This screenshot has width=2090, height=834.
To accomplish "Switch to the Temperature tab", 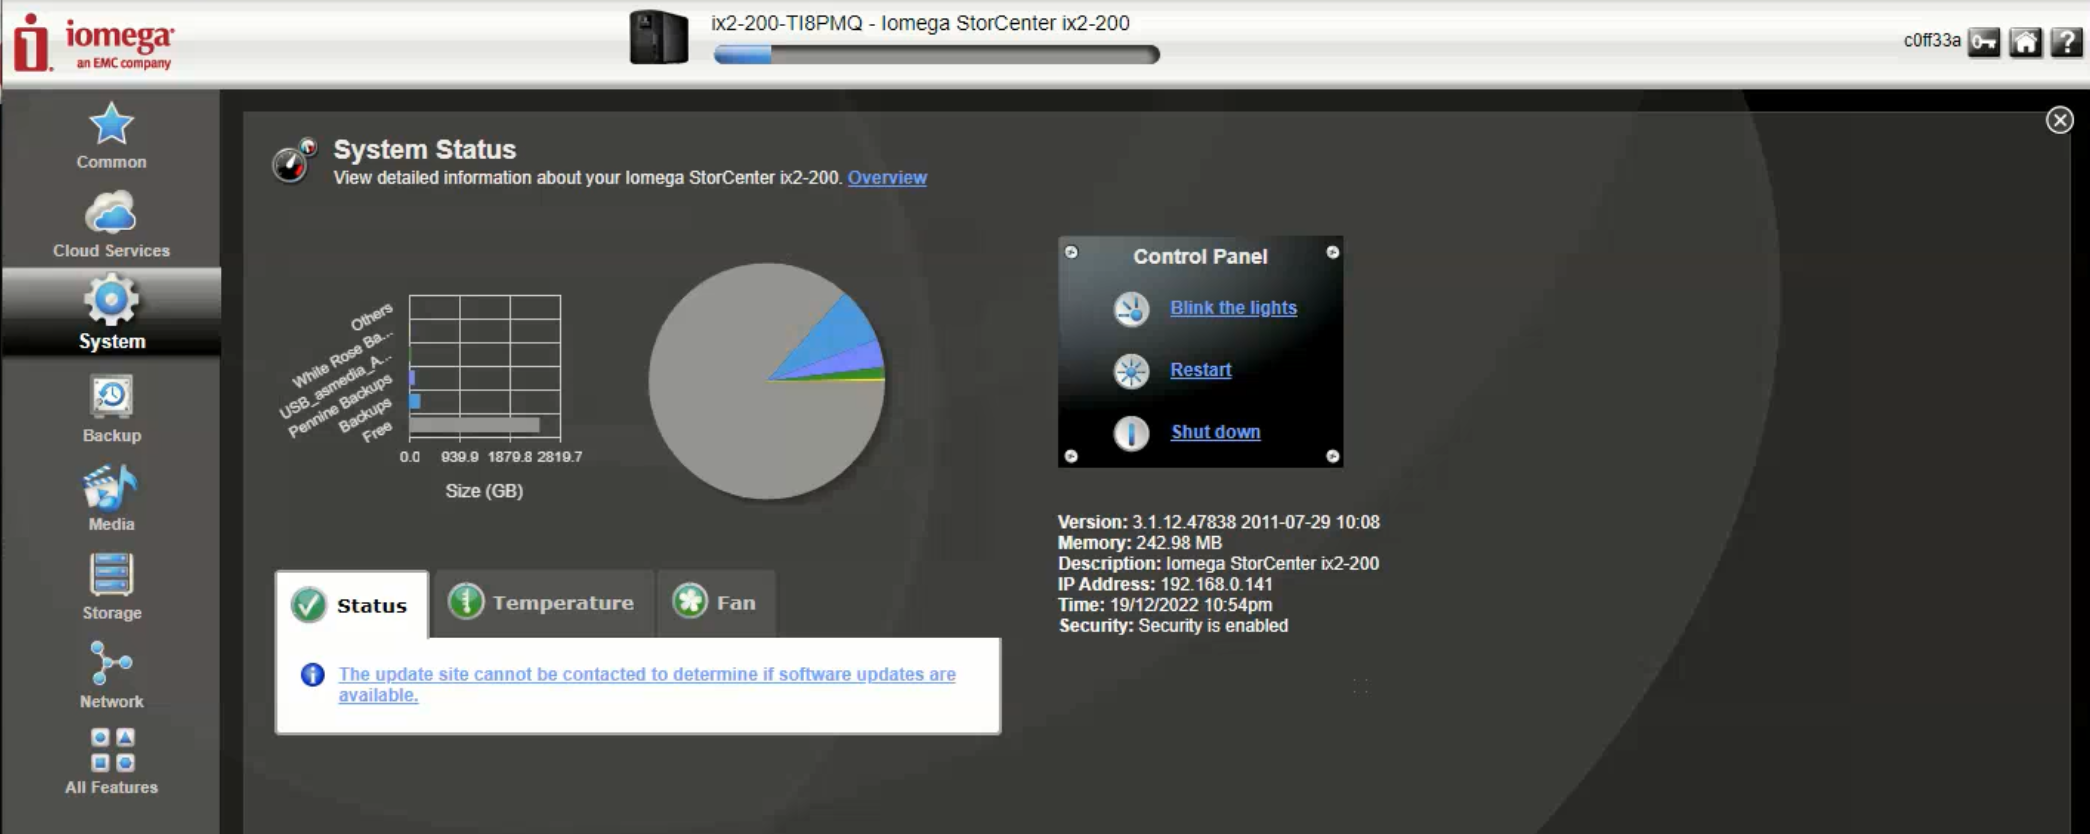I will tap(544, 603).
